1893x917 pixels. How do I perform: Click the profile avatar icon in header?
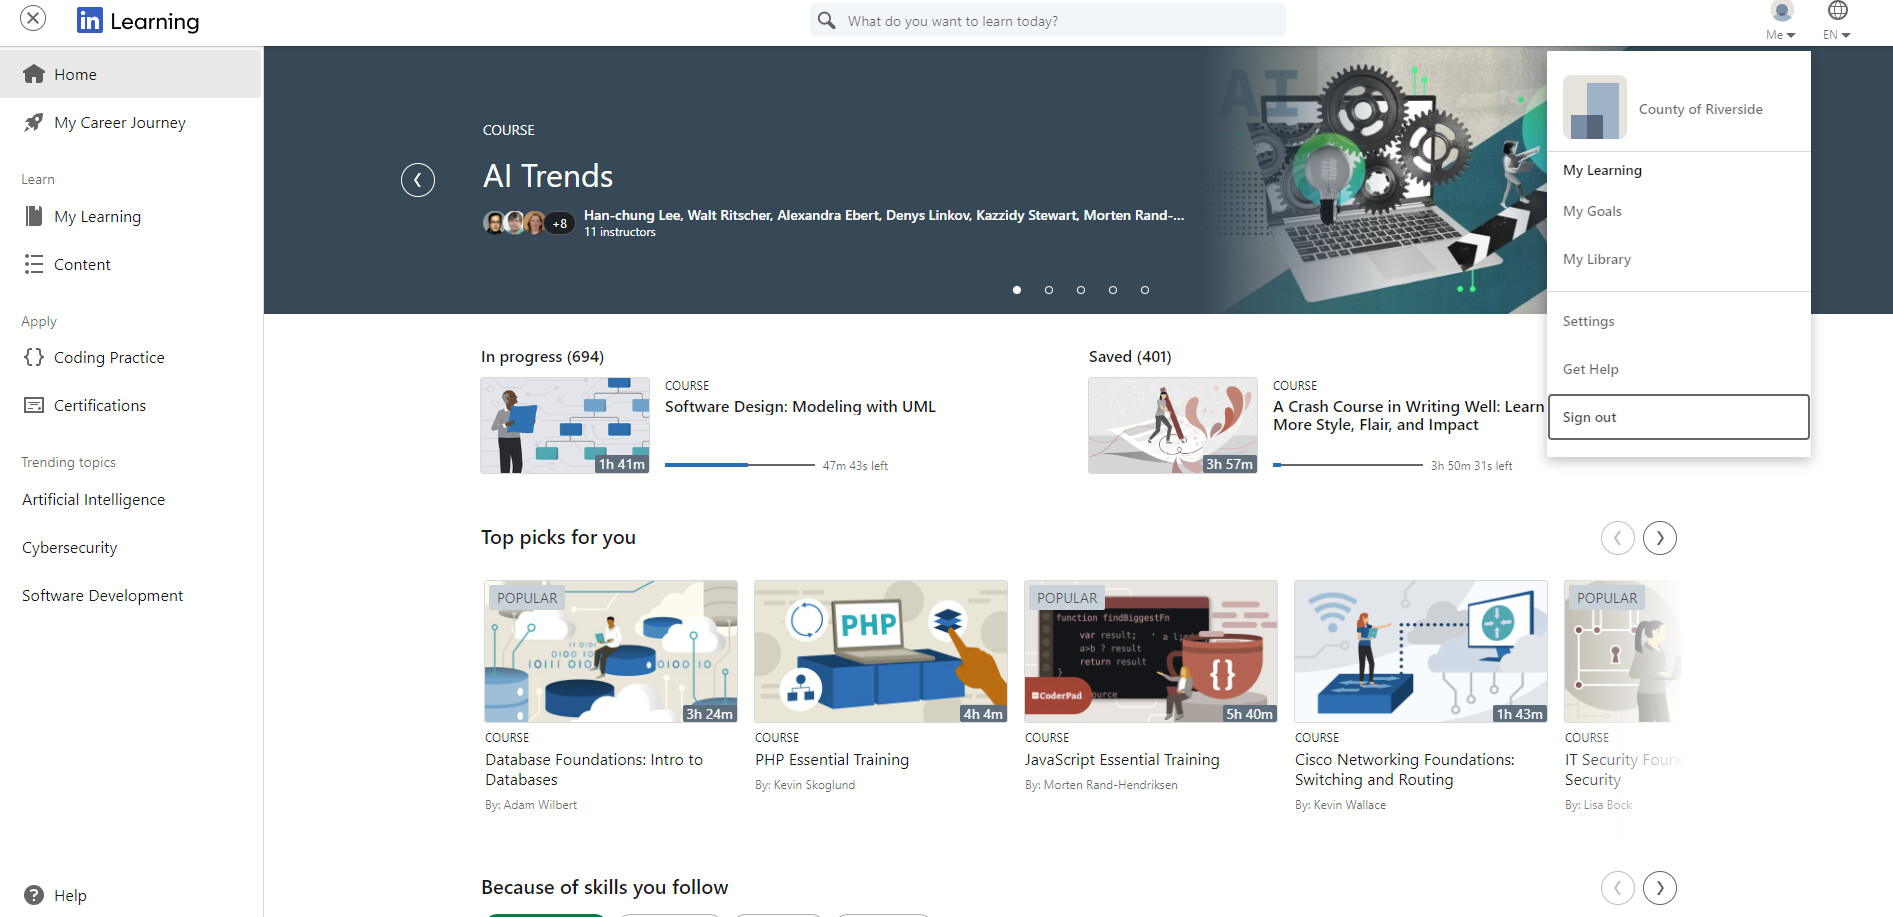[1781, 11]
